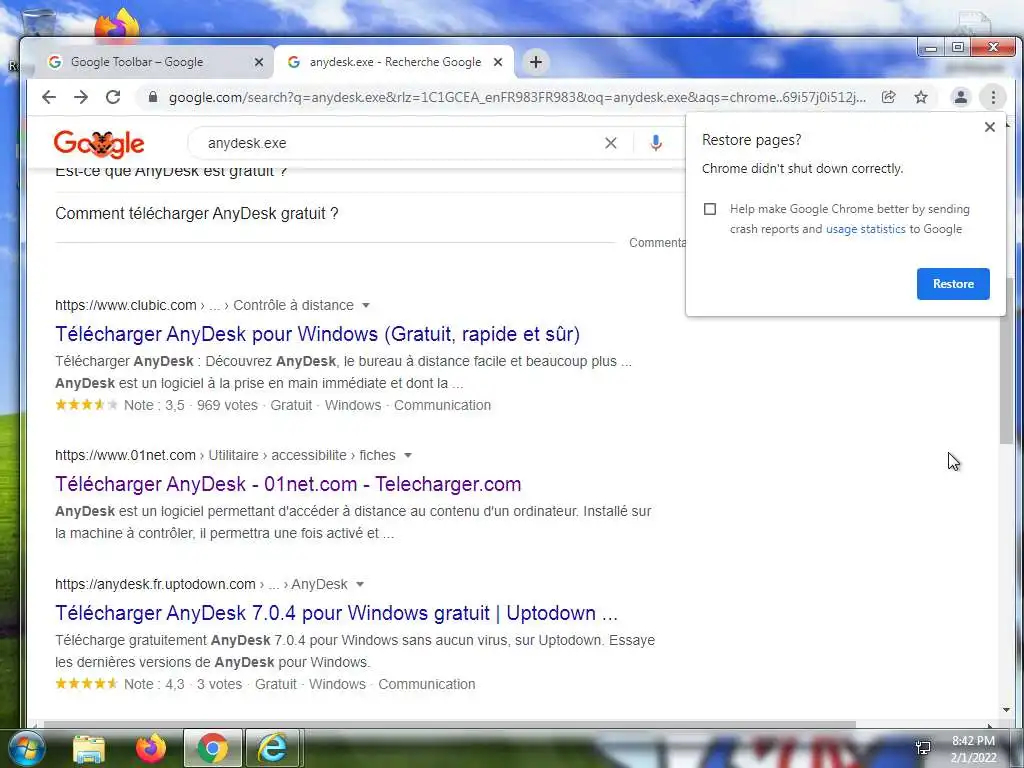This screenshot has width=1024, height=768.
Task: Select the Chrome taskbar button
Action: [212, 748]
